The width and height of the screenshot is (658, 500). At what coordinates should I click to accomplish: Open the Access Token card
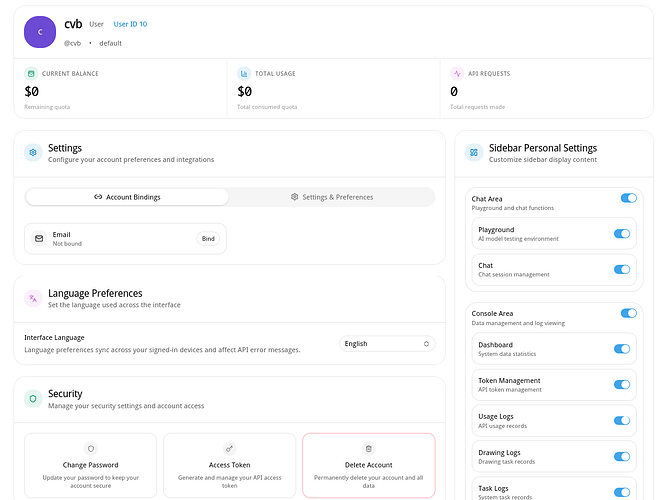pos(230,466)
